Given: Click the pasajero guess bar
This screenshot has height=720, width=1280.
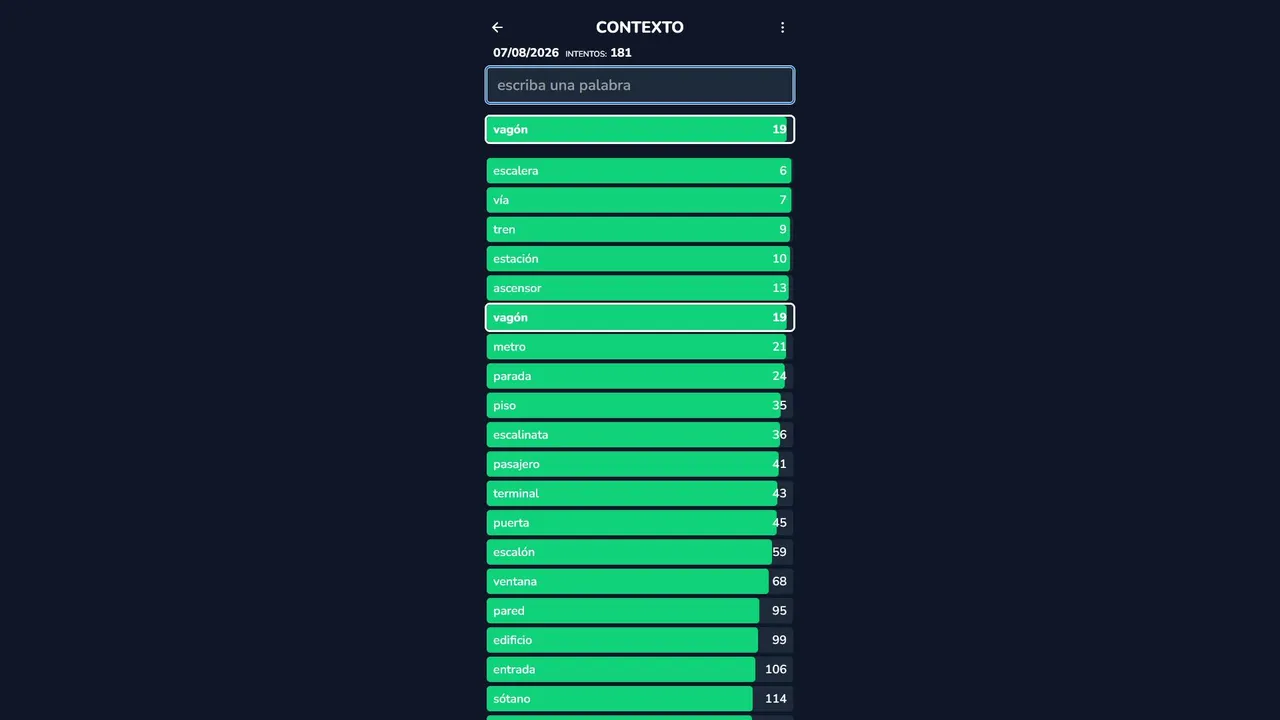Looking at the screenshot, I should pos(640,464).
